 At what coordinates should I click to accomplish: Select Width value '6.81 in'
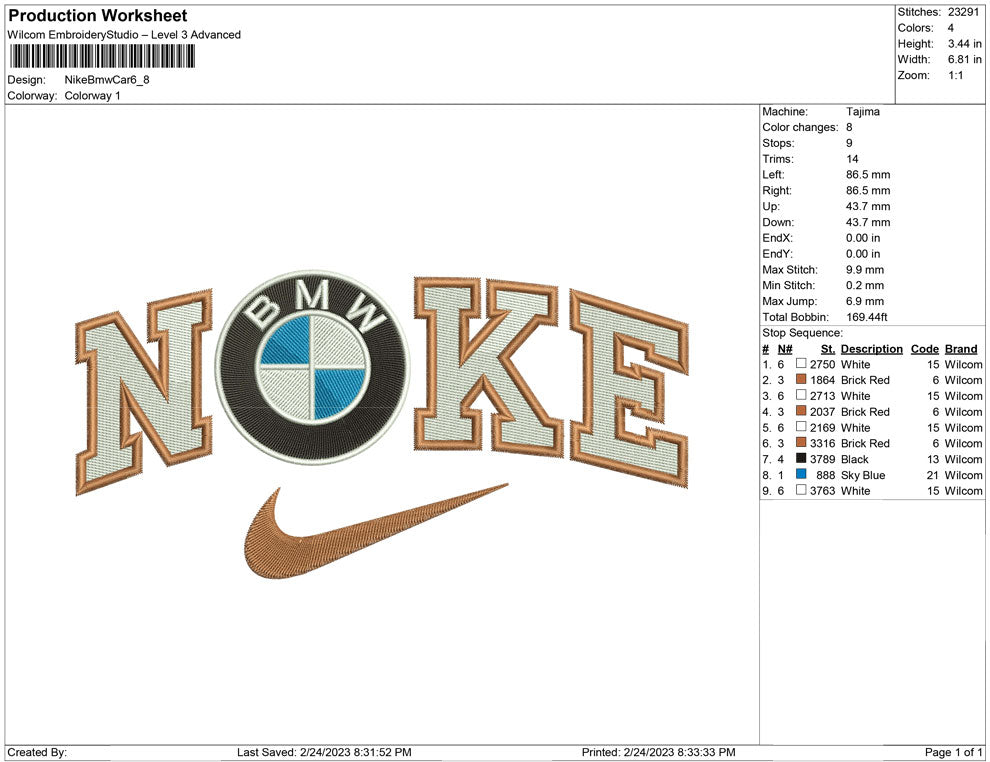coord(965,59)
